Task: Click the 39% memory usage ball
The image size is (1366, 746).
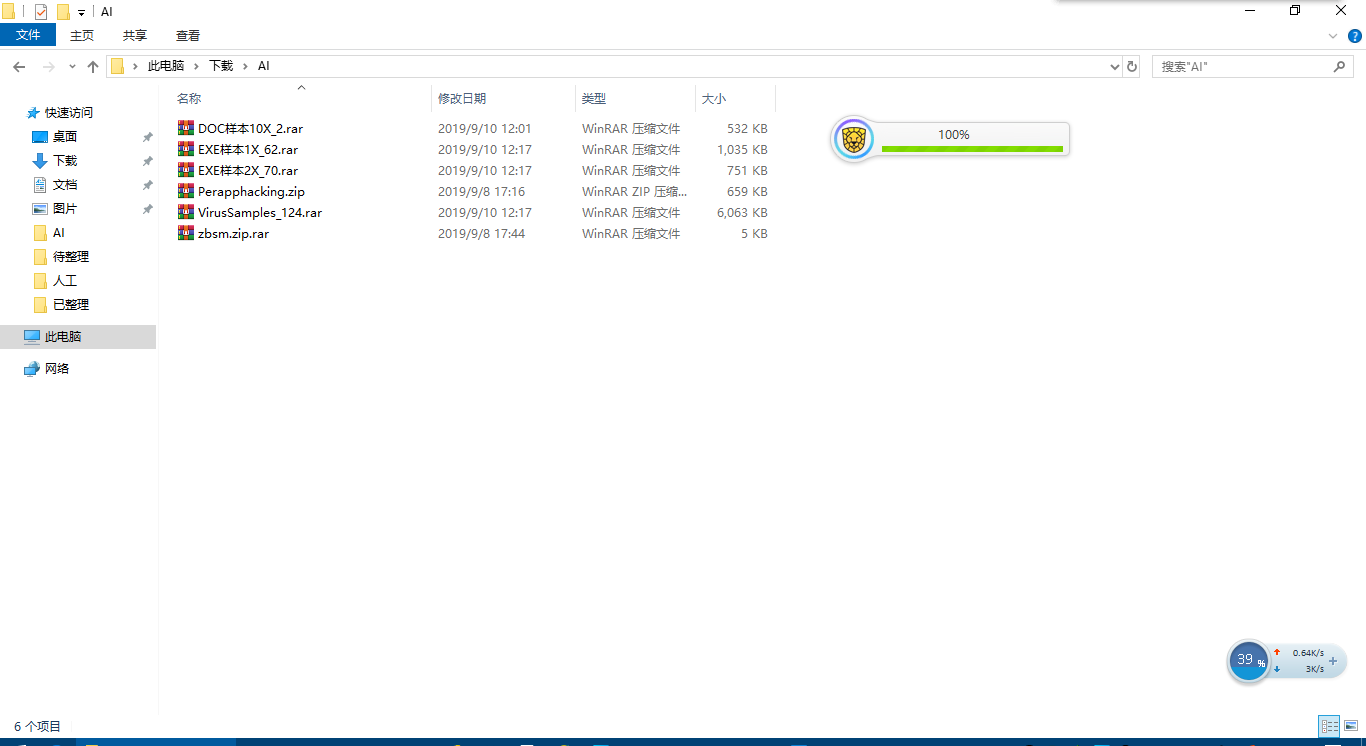Action: [1248, 661]
